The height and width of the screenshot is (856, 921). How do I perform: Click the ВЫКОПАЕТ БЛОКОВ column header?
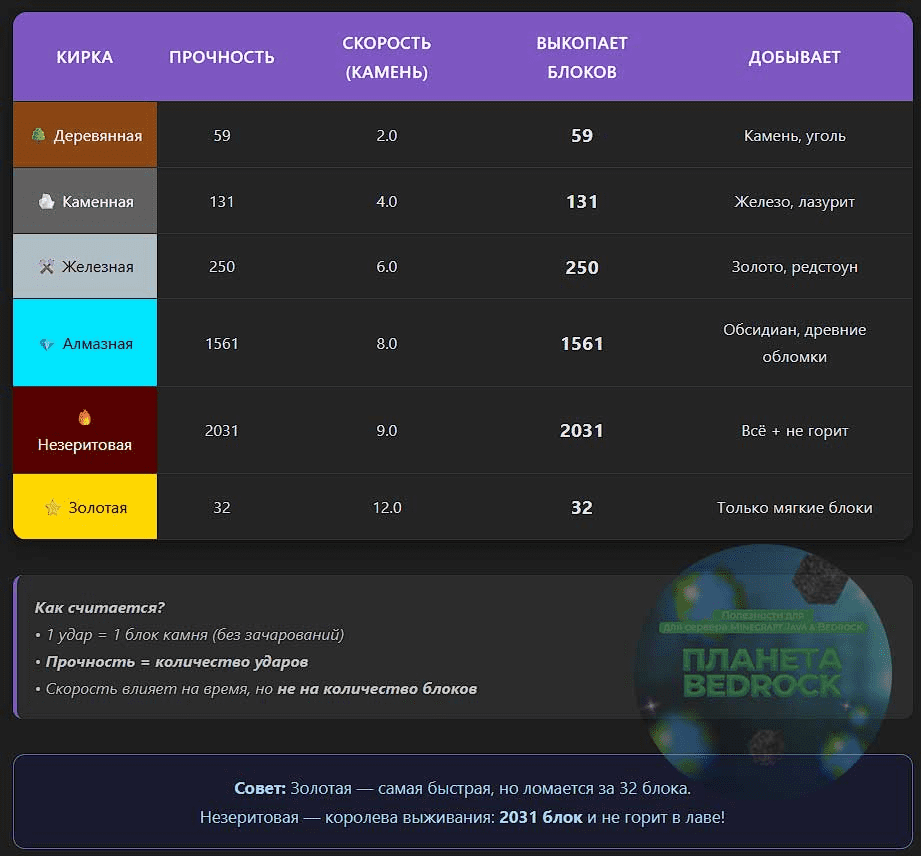(582, 57)
